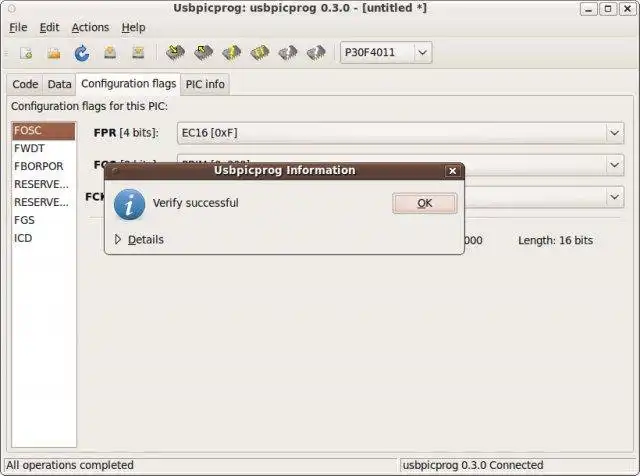Select the Configuration flags tab

pos(129,84)
